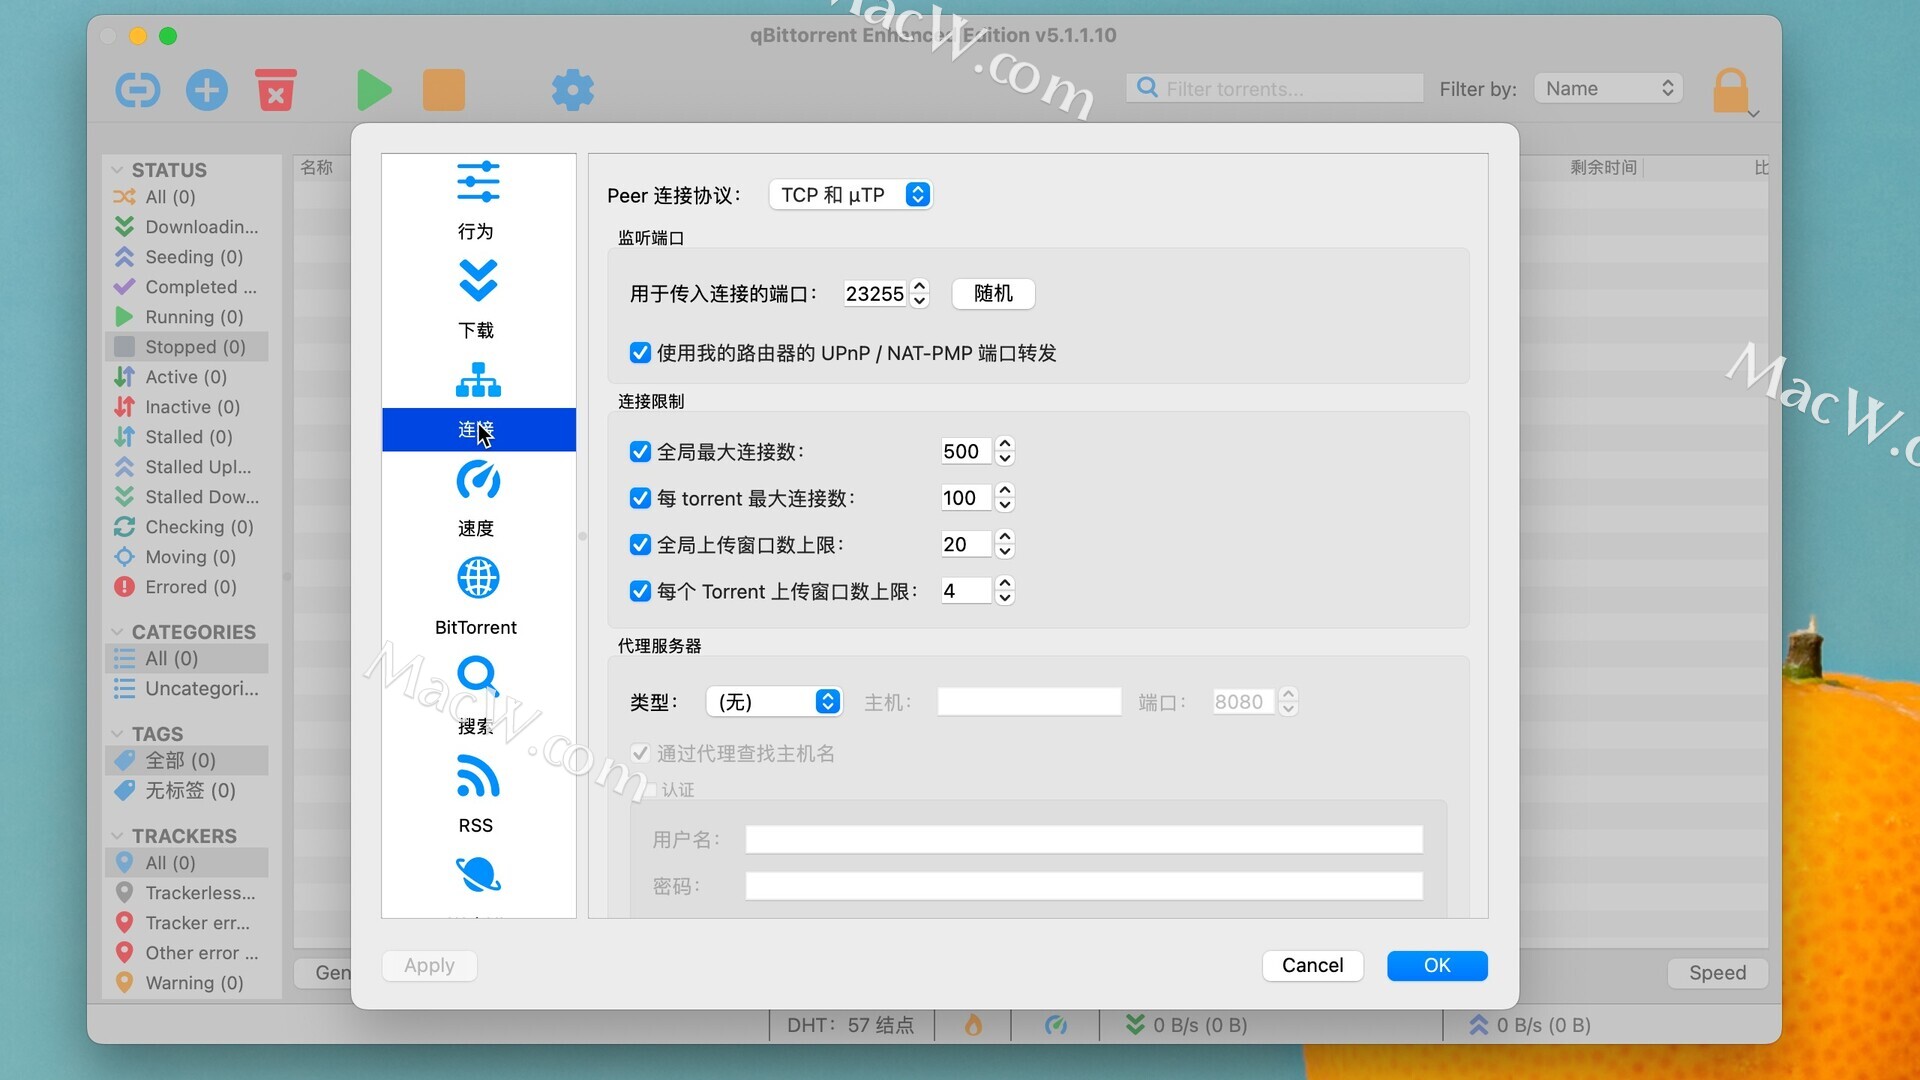This screenshot has height=1080, width=1920.
Task: Open Peer 连接协议 TCP 和 μTP dropdown
Action: pos(850,195)
